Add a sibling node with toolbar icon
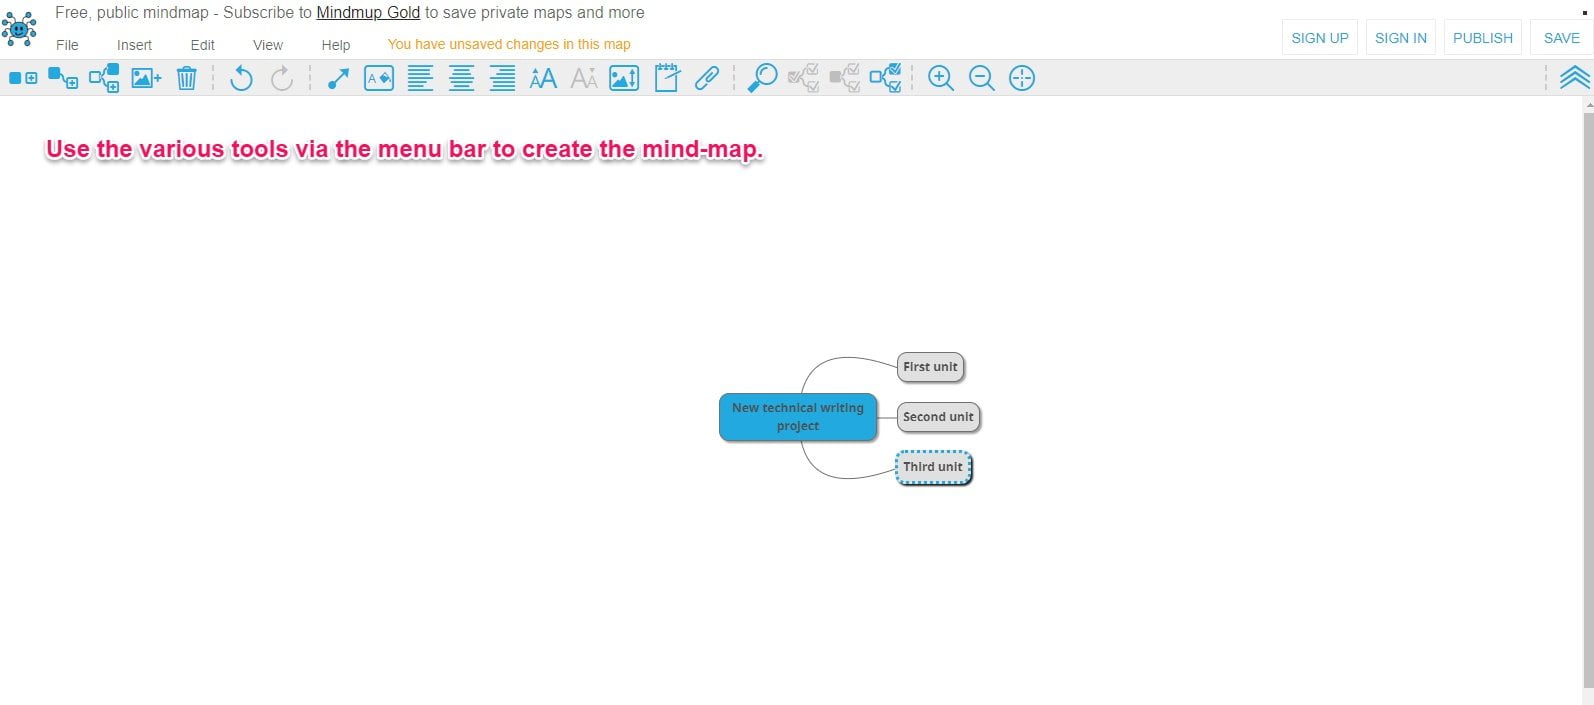 click(23, 78)
